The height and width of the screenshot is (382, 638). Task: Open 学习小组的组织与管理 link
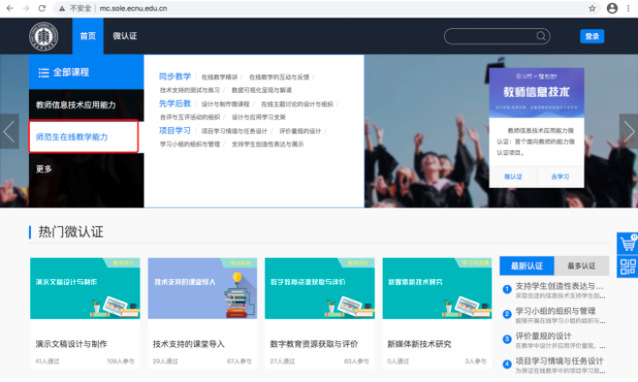190,144
